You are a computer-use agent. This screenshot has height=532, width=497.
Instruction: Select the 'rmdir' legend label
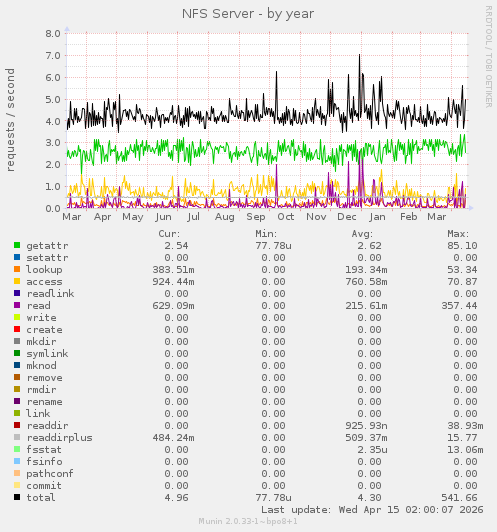[x=41, y=390]
